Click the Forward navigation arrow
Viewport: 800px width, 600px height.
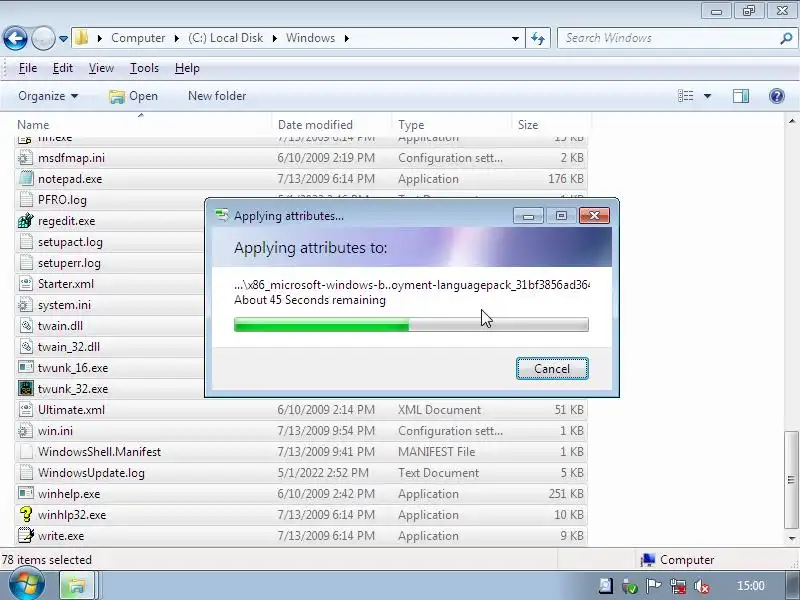pos(43,38)
